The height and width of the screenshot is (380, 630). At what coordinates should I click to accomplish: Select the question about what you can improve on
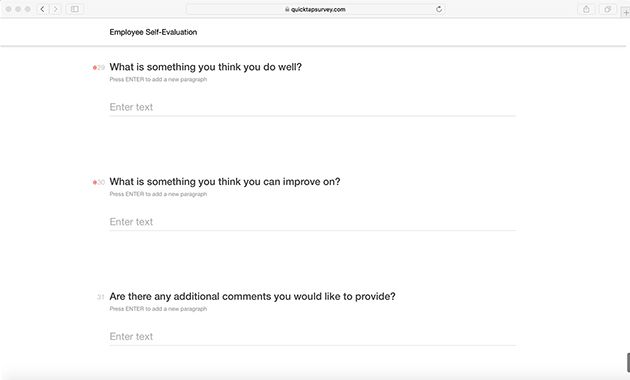coord(225,182)
